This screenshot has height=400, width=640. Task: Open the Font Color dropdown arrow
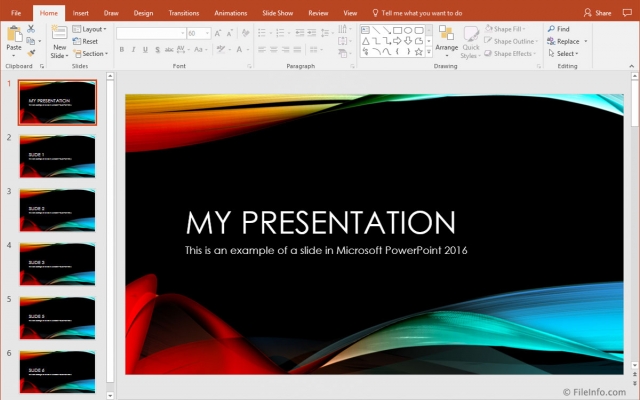click(247, 50)
